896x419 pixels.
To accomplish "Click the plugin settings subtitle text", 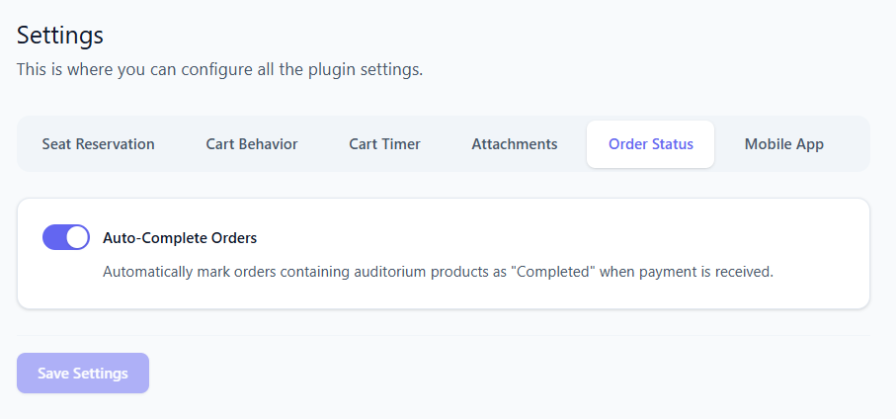I will pyautogui.click(x=220, y=70).
